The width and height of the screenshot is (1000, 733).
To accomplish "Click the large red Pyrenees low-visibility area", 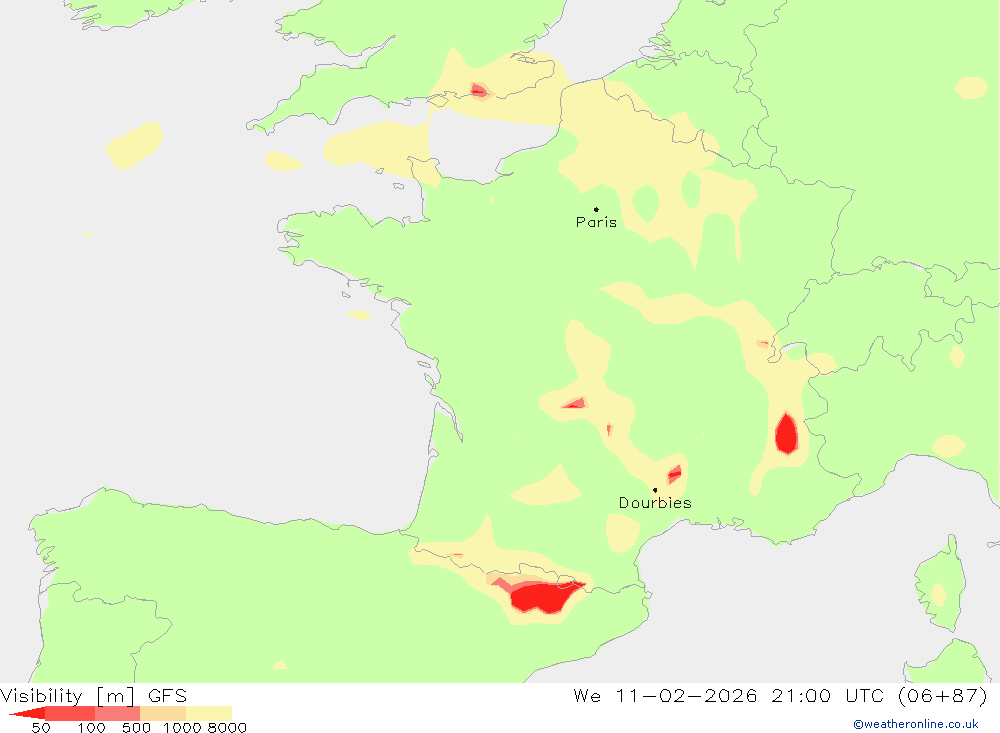I will click(540, 597).
